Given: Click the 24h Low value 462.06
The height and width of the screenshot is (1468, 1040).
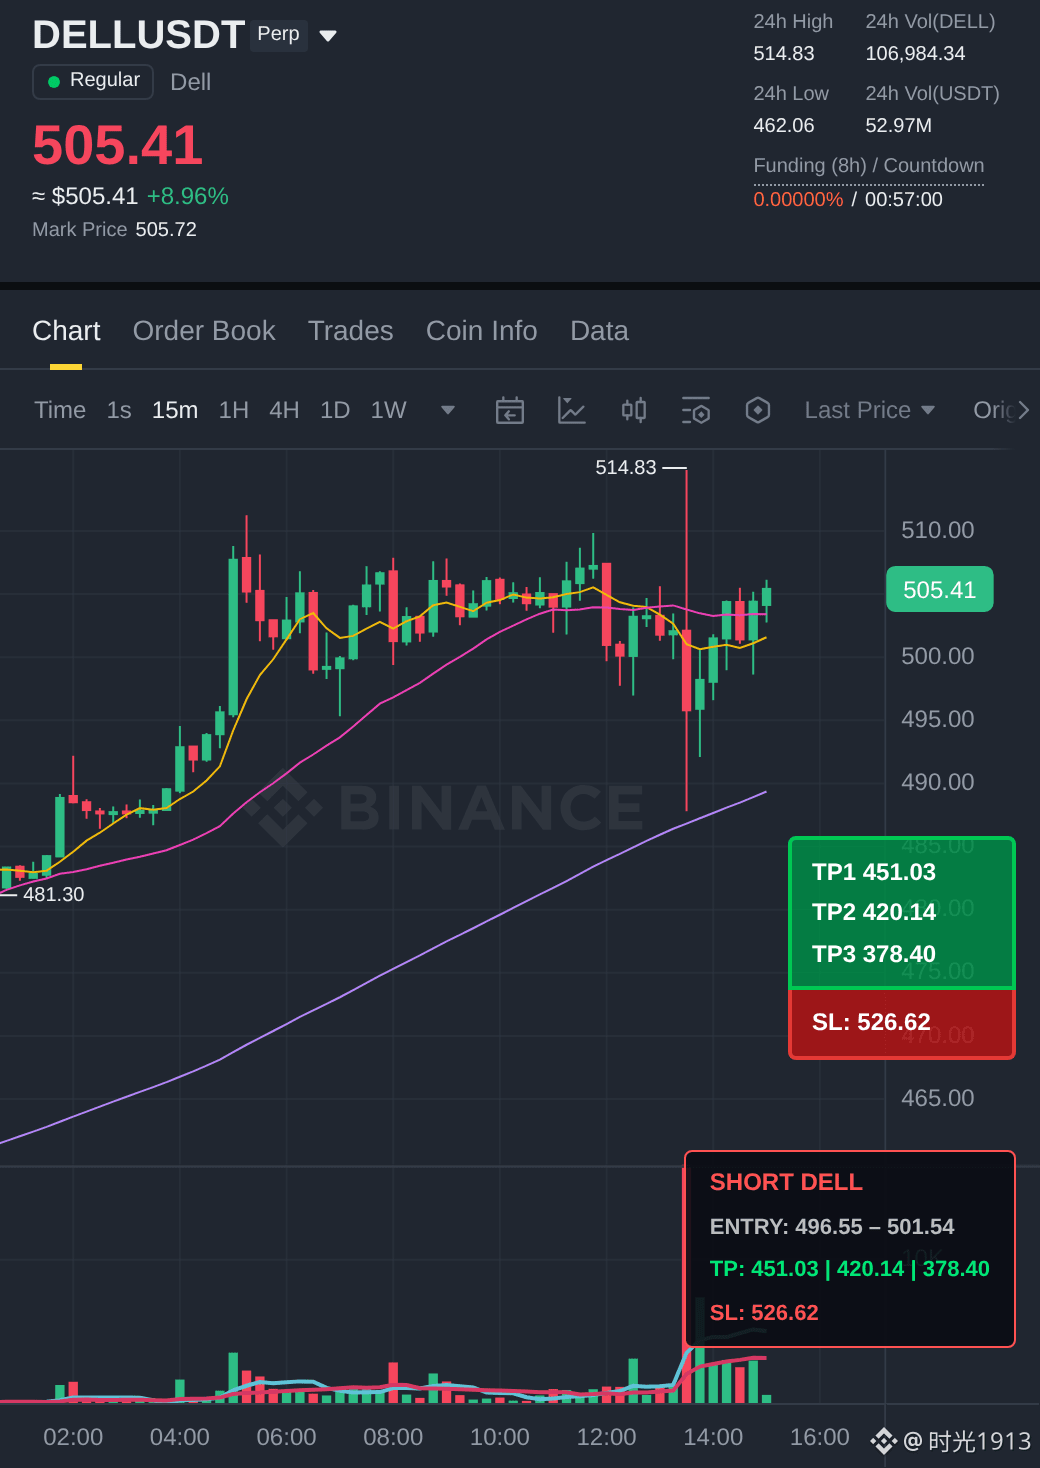Looking at the screenshot, I should coord(784,126).
